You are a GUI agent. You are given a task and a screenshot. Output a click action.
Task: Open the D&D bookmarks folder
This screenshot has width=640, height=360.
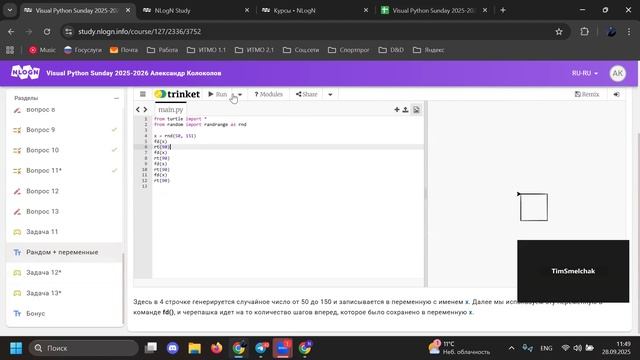(x=391, y=50)
